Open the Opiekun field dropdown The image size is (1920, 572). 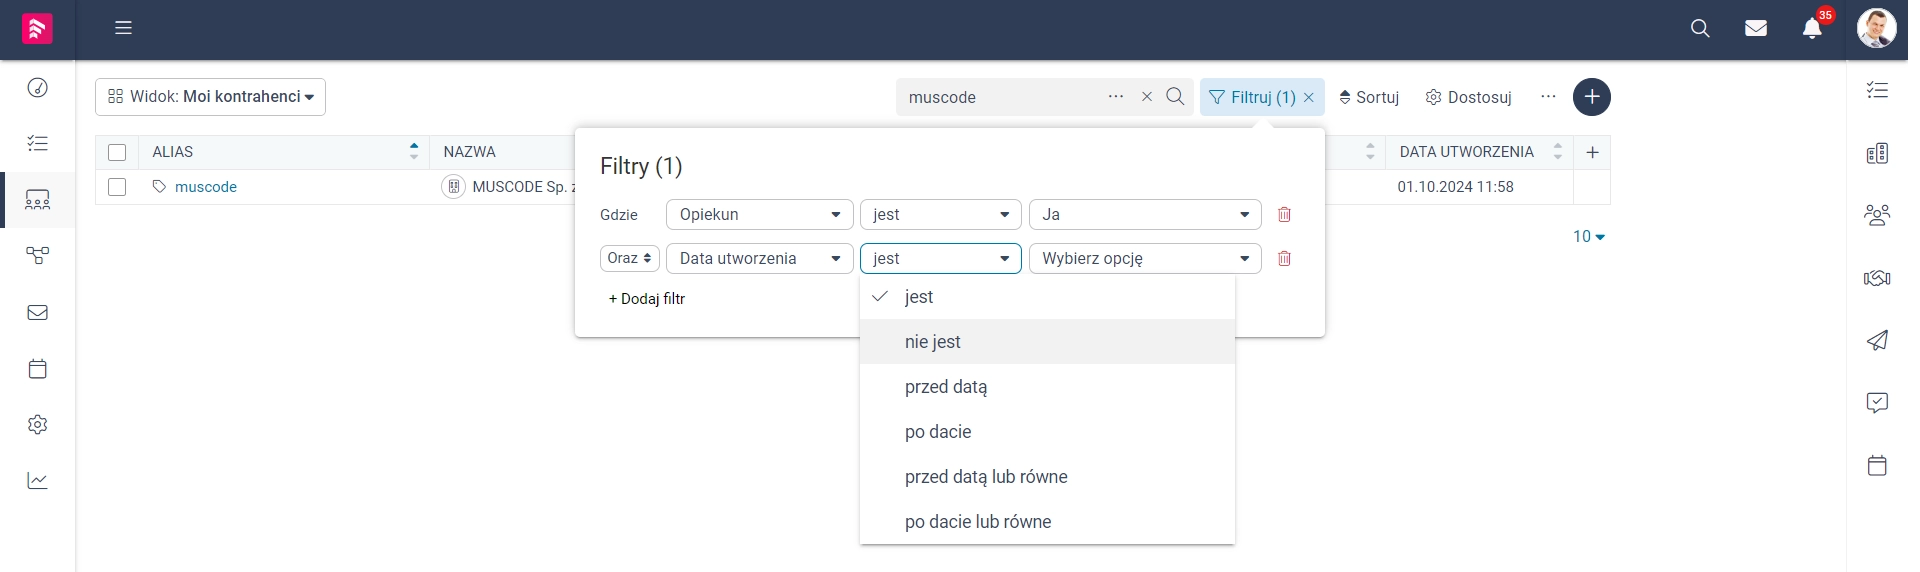(759, 214)
